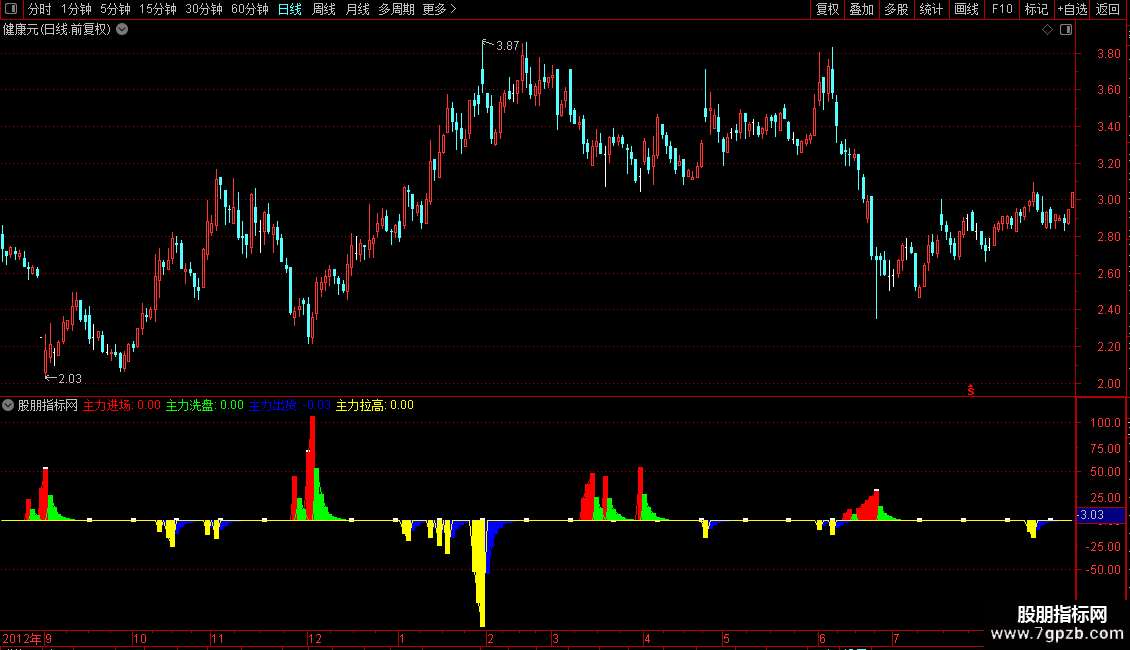Viewport: 1130px width, 650px height.
Task: Click the -3.03 indicator value label
Action: (x=1091, y=515)
